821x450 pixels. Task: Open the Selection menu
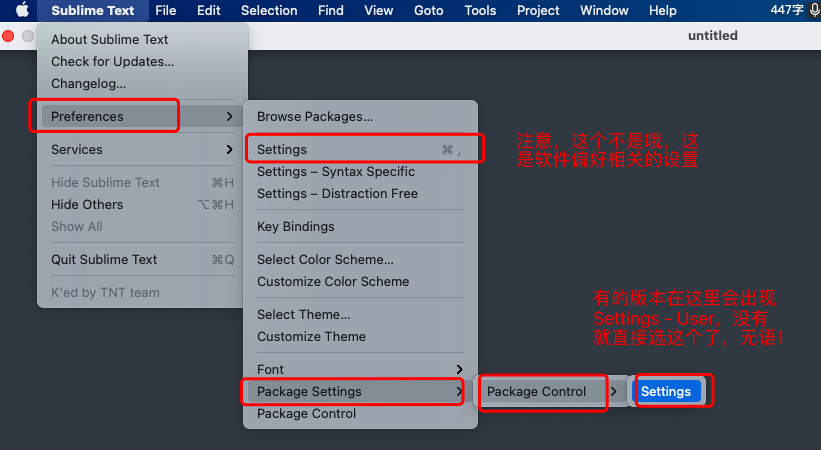click(x=269, y=10)
